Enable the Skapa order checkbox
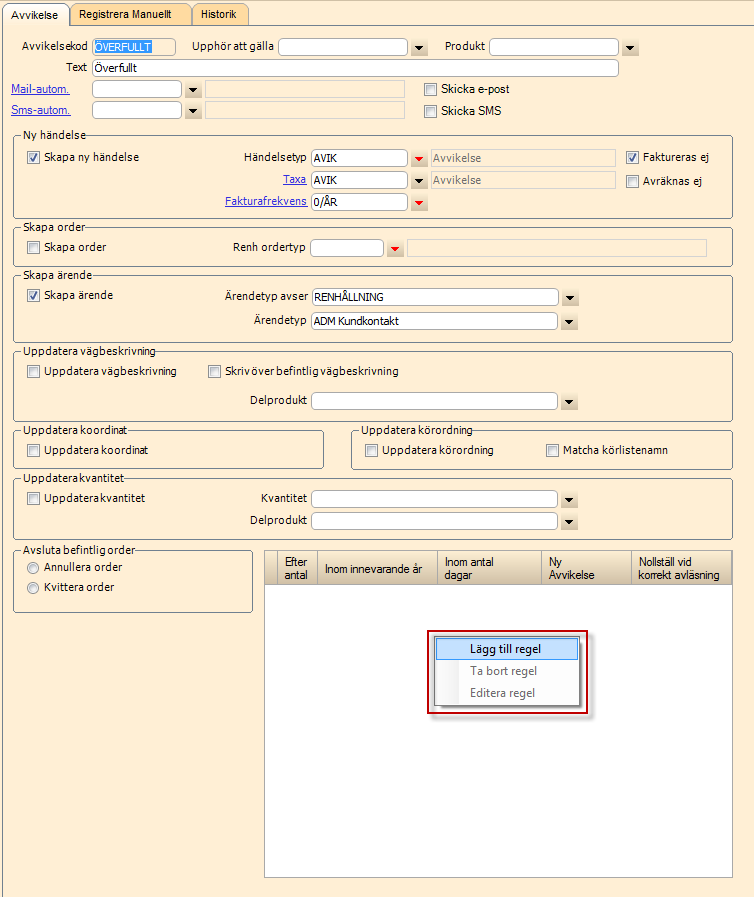This screenshot has width=754, height=897. tap(33, 247)
